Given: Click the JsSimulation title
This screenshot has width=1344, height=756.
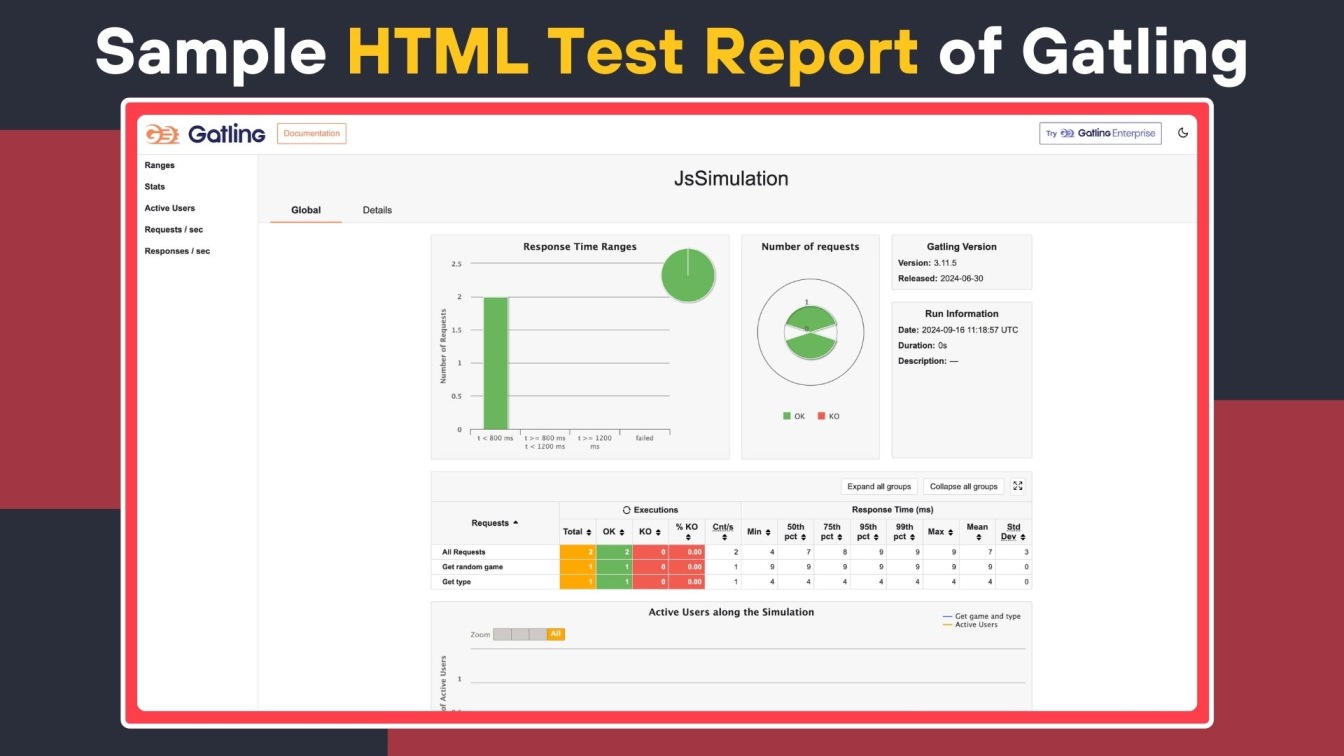Looking at the screenshot, I should point(731,179).
